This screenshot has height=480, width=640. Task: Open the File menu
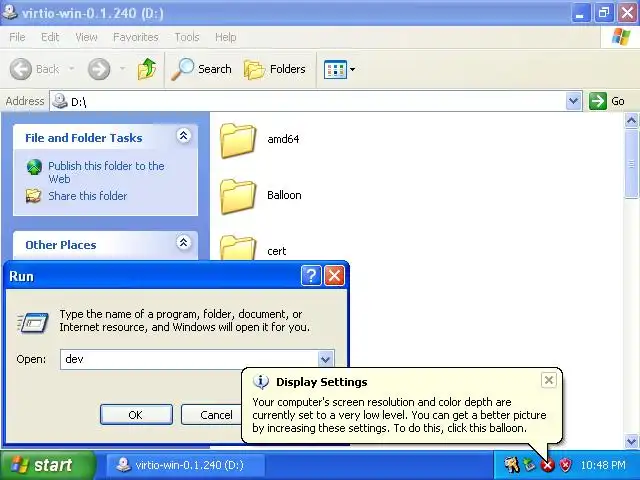(17, 37)
